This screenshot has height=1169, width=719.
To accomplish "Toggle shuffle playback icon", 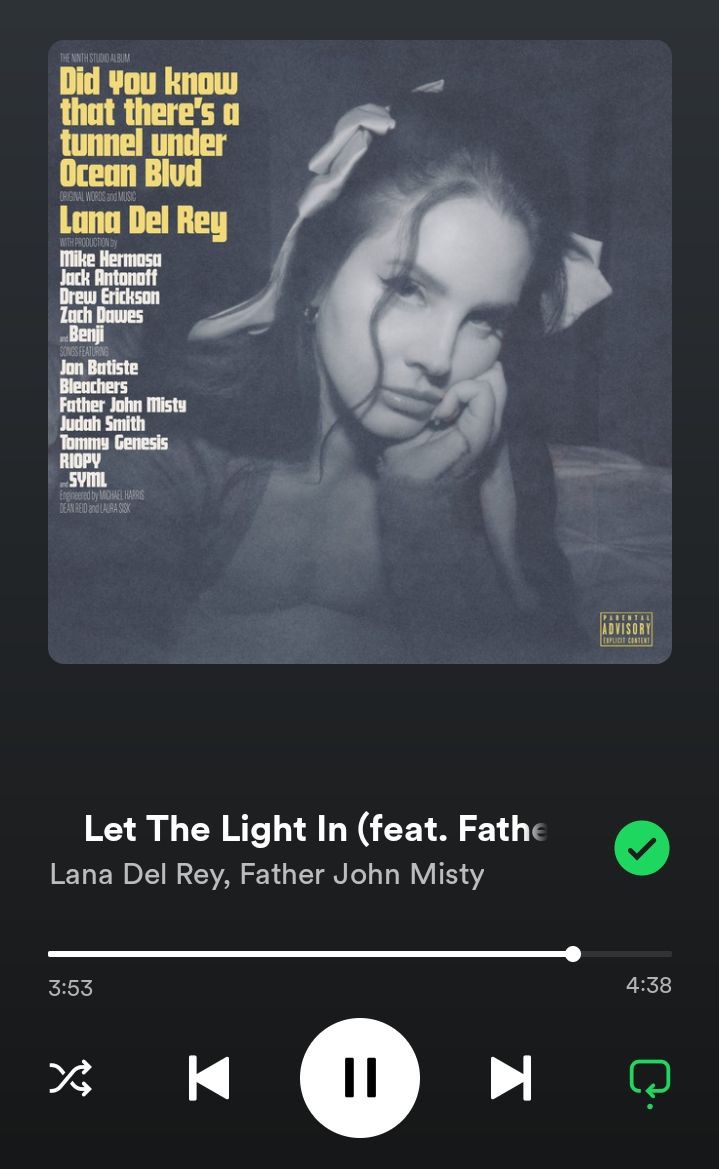I will coord(70,1077).
